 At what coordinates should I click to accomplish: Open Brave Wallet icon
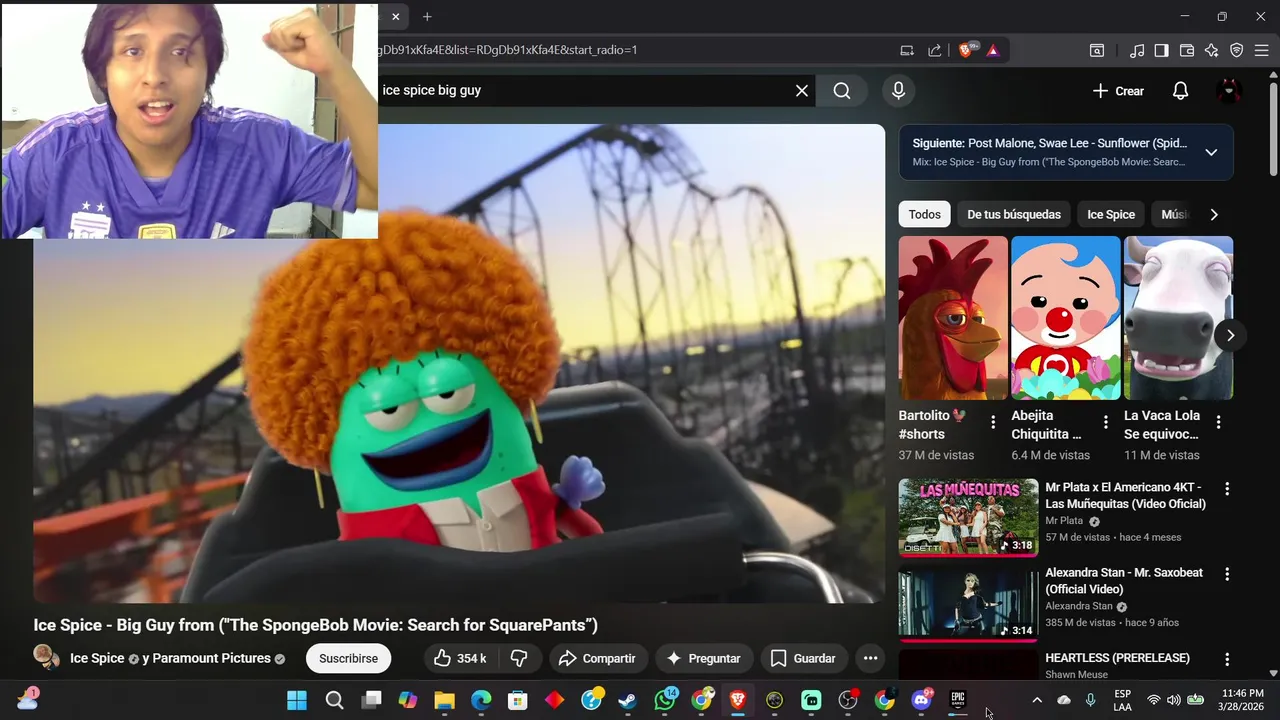tap(1187, 50)
